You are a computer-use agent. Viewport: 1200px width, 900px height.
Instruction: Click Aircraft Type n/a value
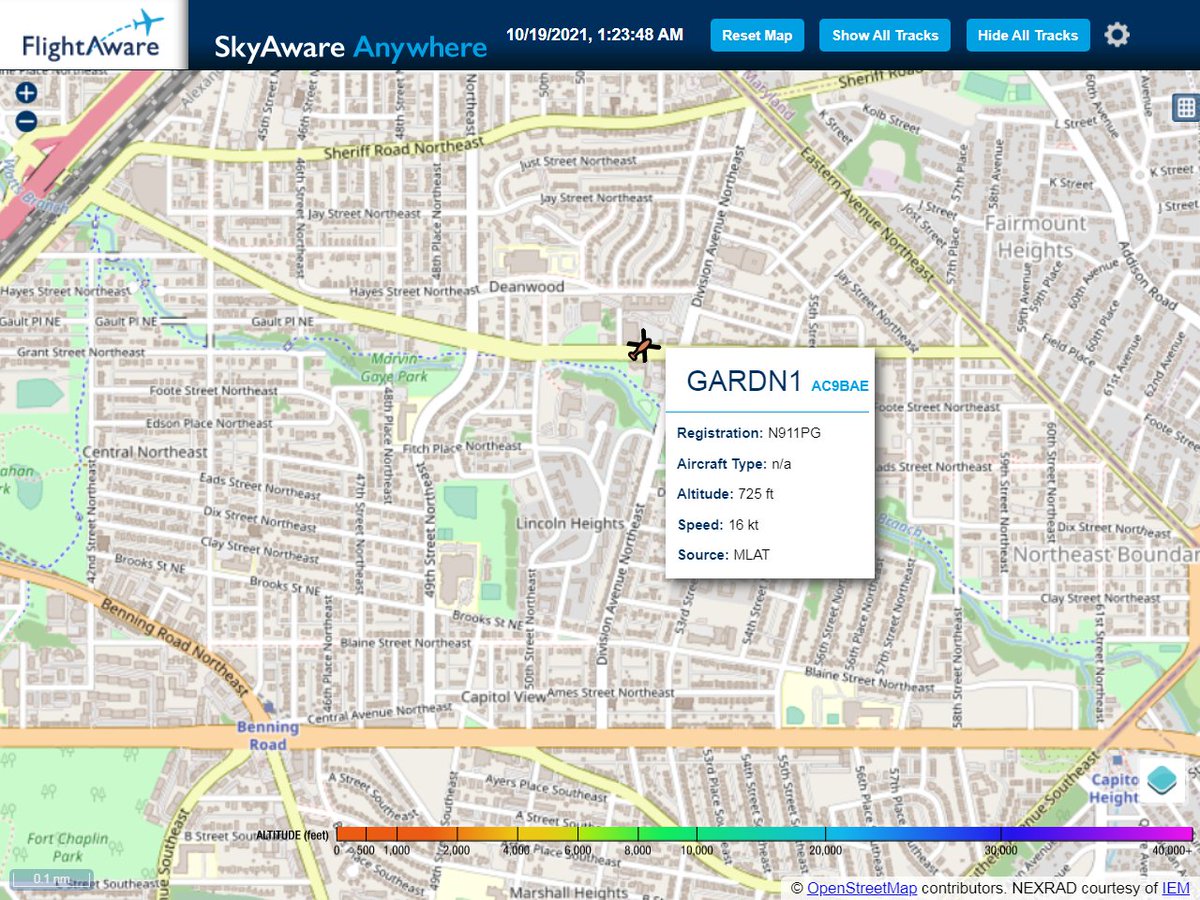tap(780, 464)
